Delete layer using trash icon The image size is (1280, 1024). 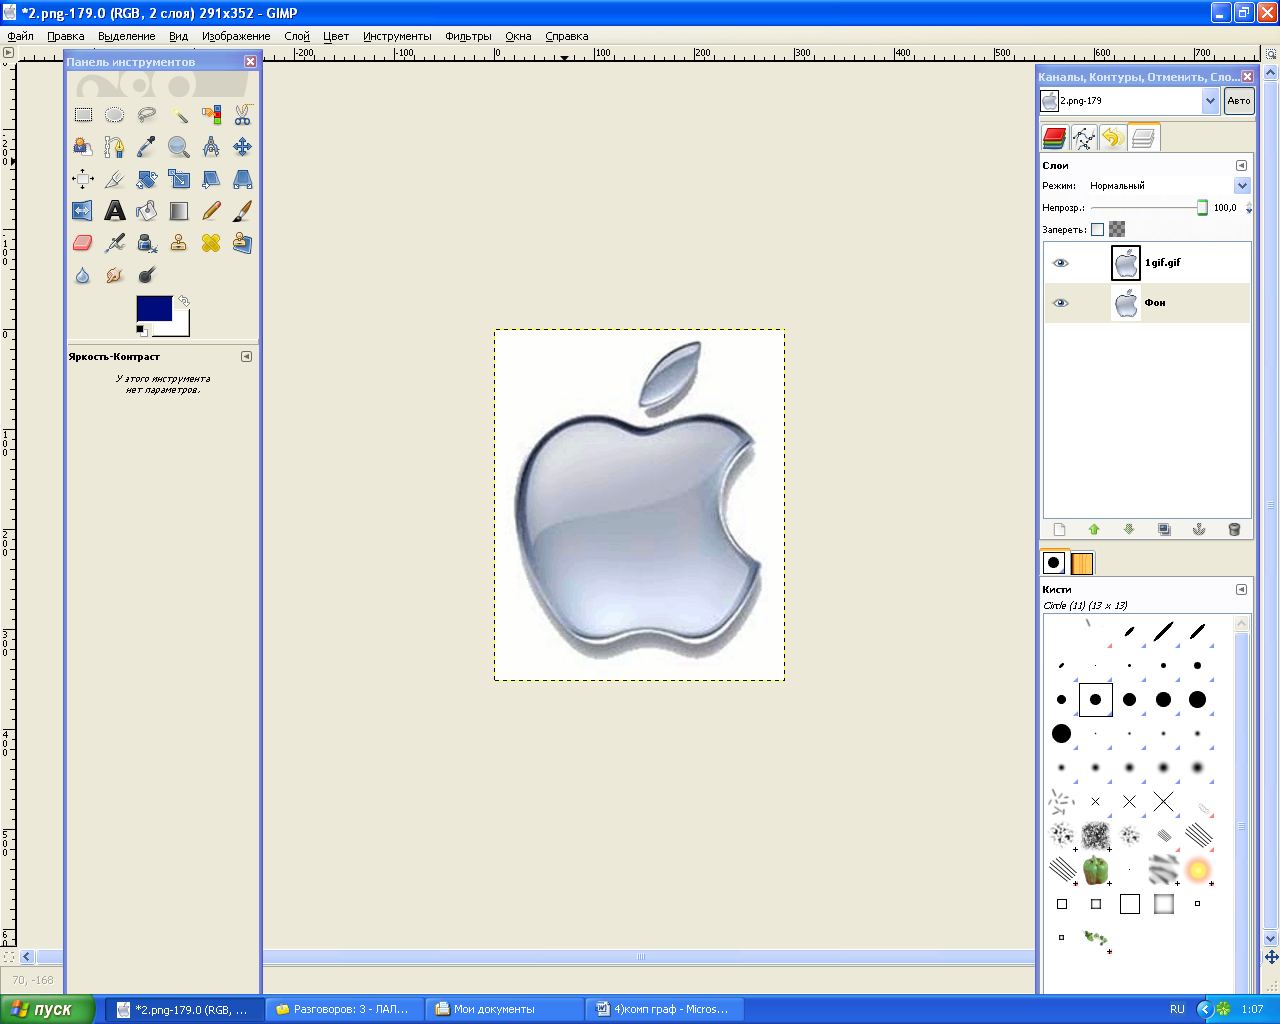tap(1234, 529)
